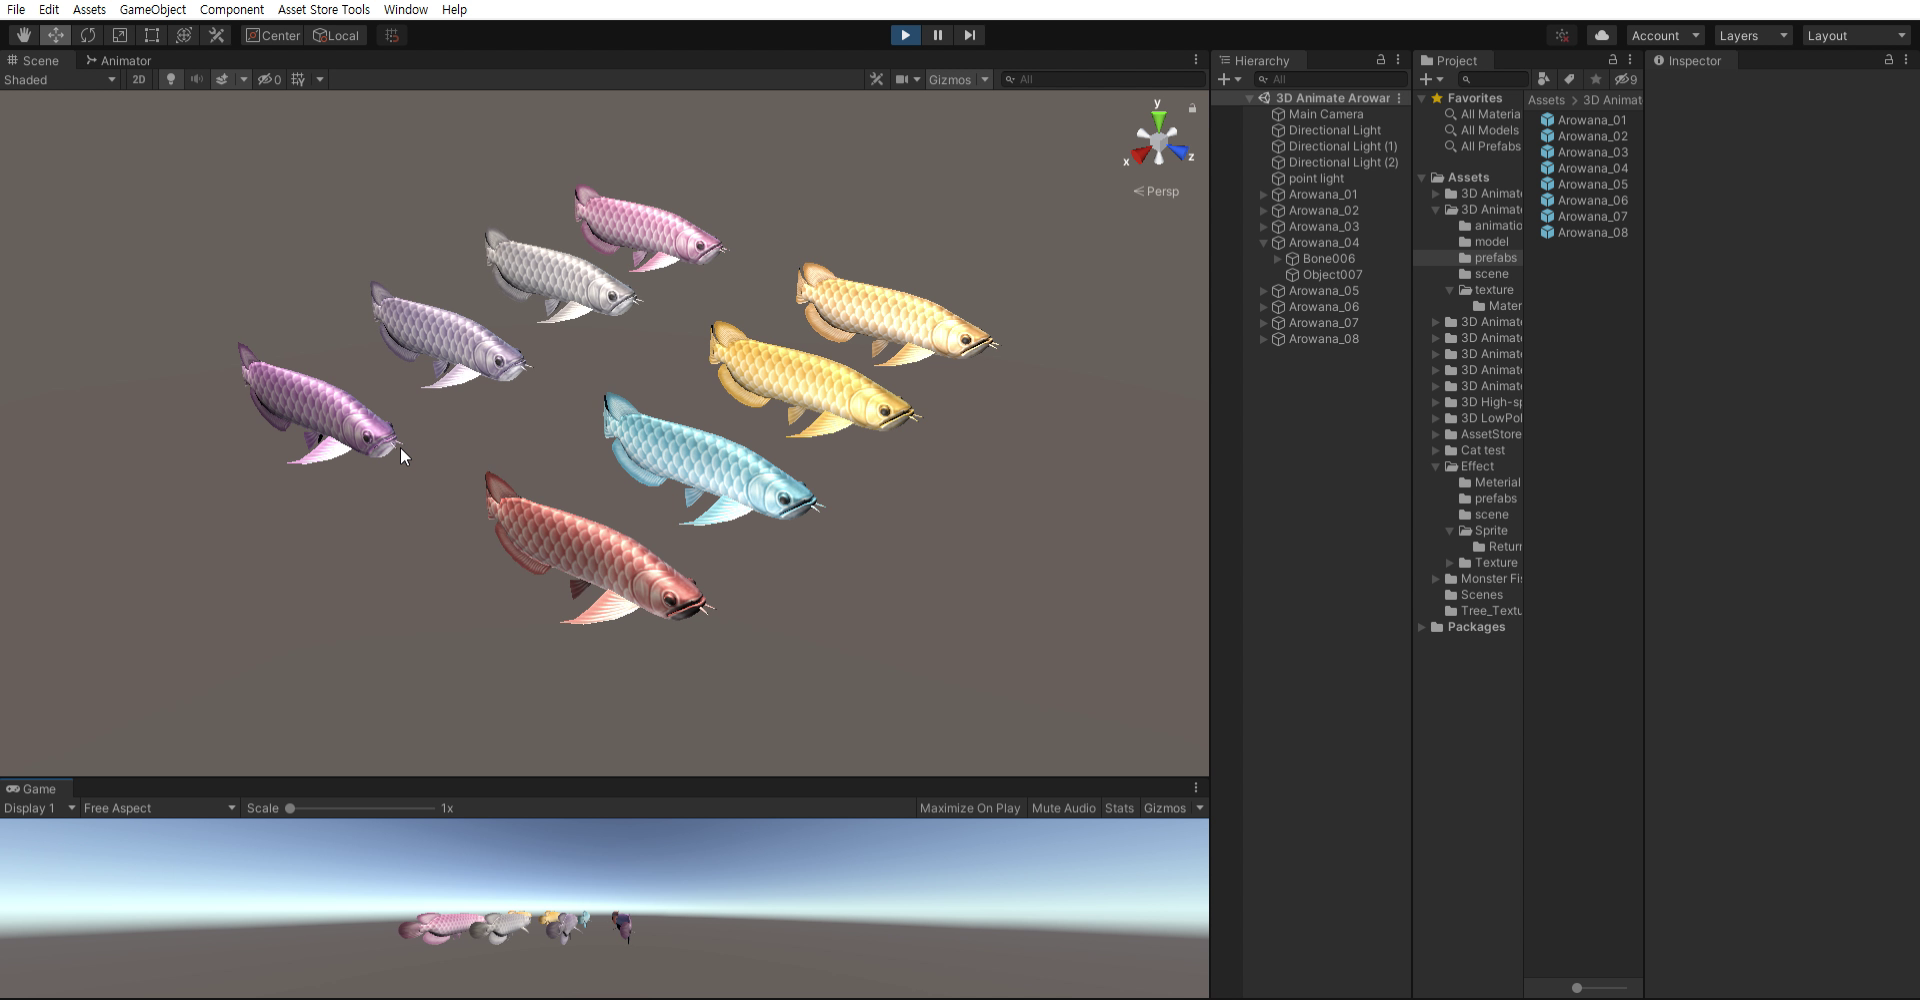Select the Rect transform tool

pos(152,35)
